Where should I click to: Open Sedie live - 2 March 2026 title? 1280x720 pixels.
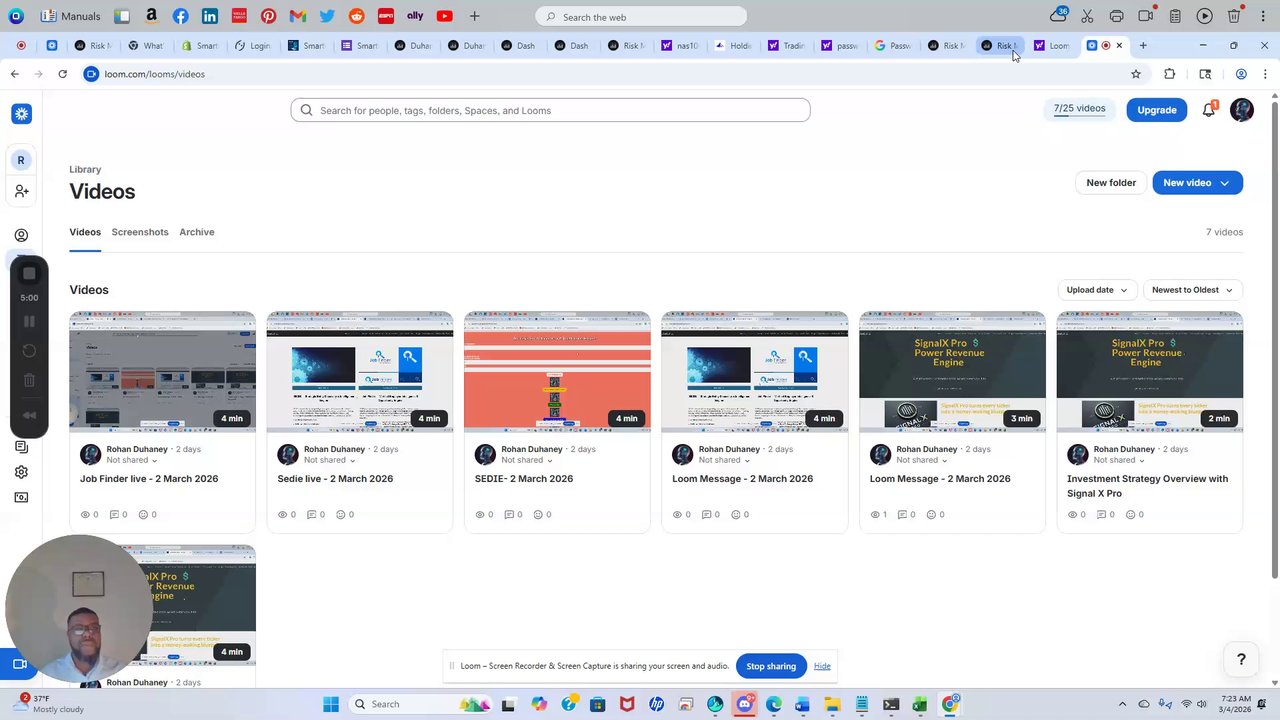pos(335,479)
